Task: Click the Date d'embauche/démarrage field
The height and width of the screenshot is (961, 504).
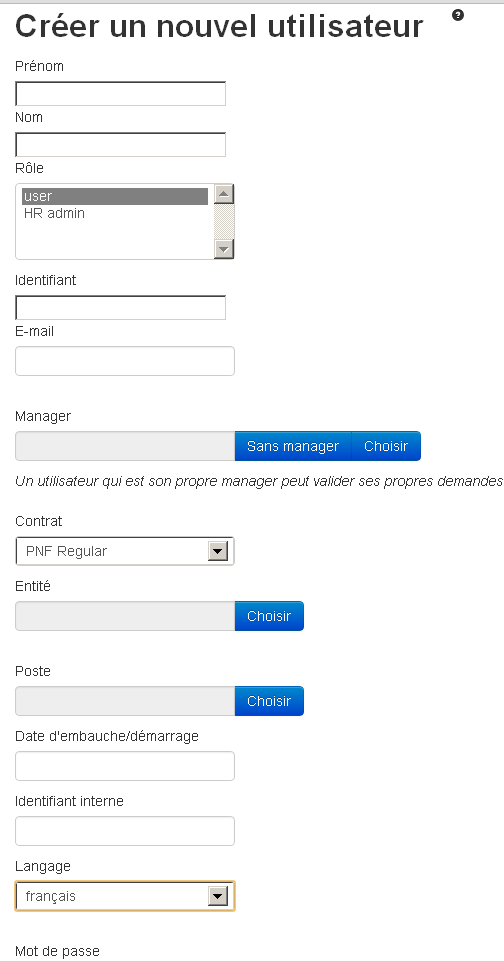Action: click(x=125, y=766)
